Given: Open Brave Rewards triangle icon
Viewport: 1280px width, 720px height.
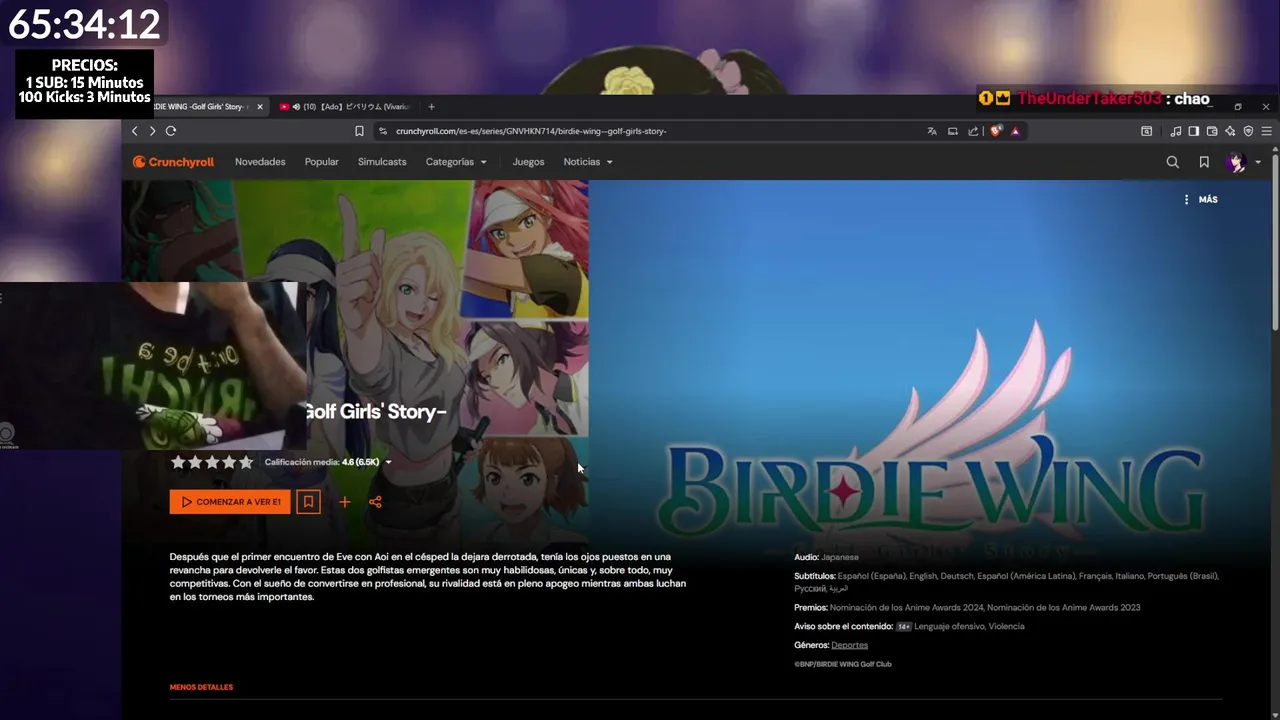Looking at the screenshot, I should pyautogui.click(x=1015, y=131).
